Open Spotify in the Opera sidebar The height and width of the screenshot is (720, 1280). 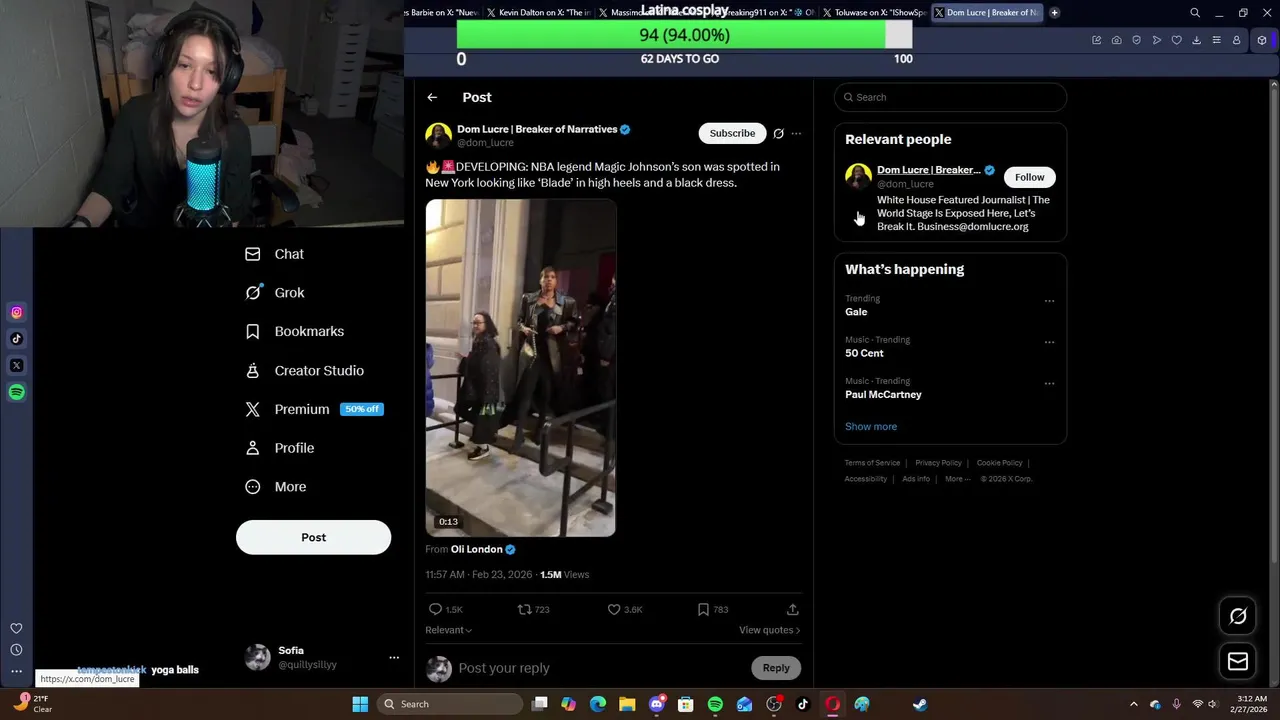tap(16, 392)
